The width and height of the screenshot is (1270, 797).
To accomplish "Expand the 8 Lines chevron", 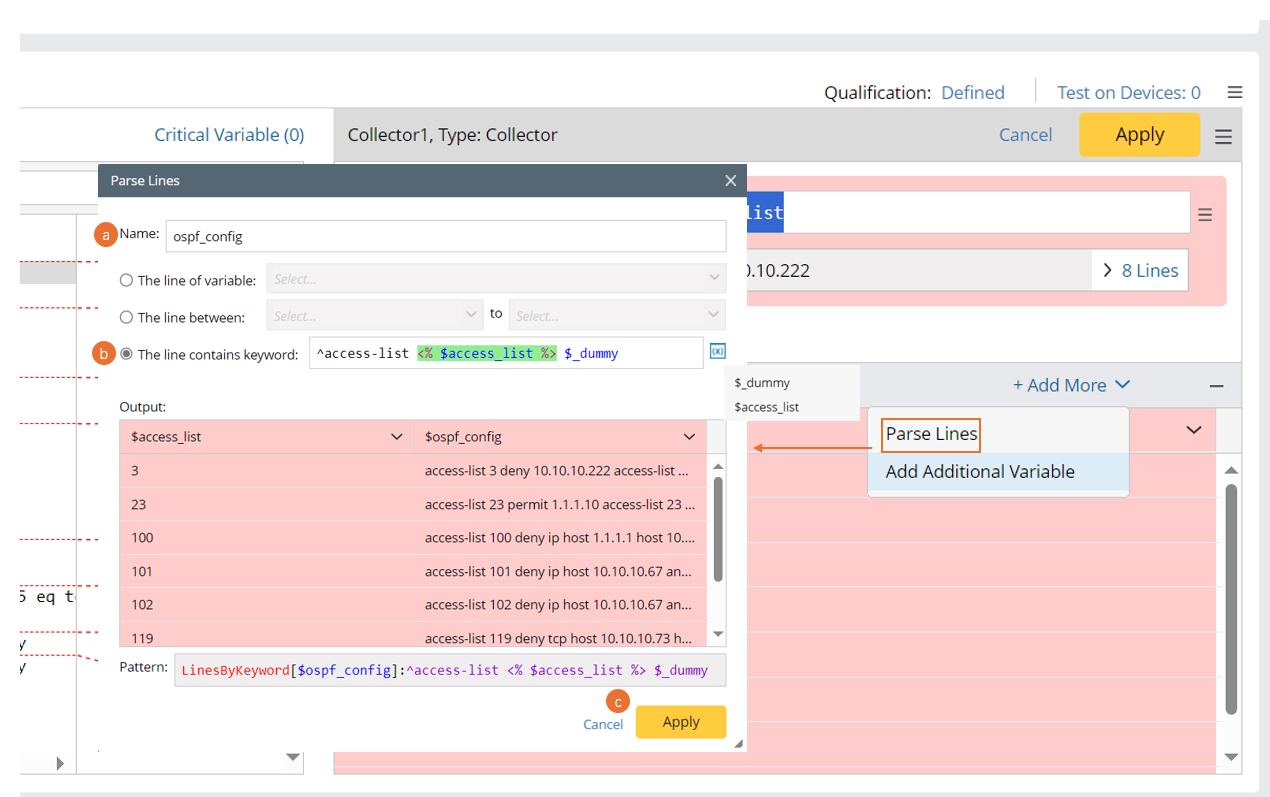I will 1107,270.
